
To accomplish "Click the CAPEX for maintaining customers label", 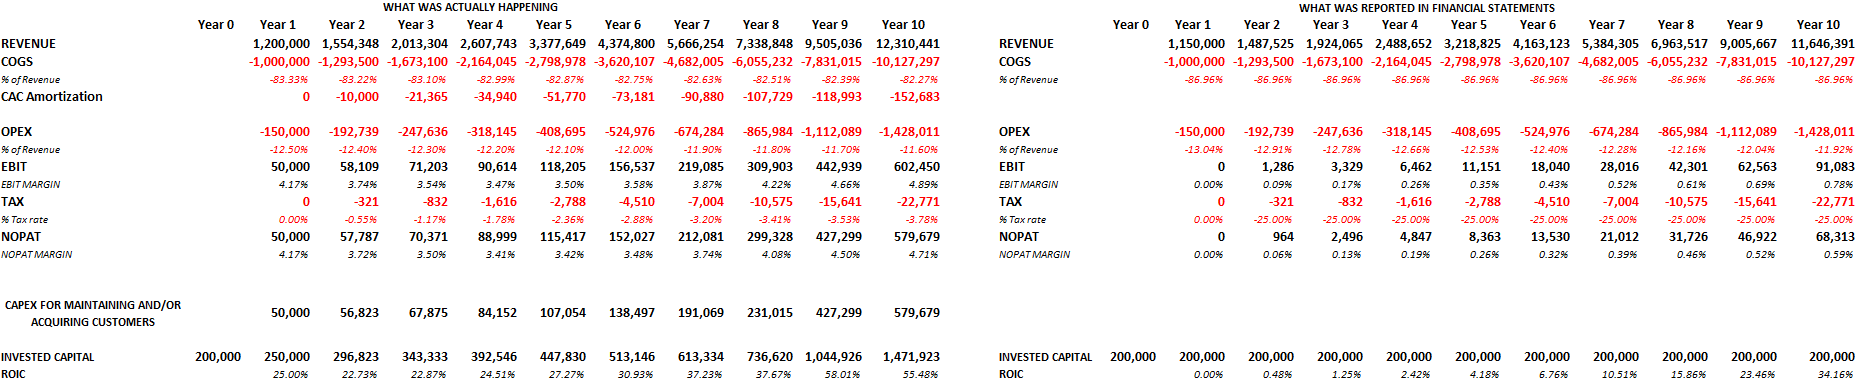I will click(x=93, y=314).
